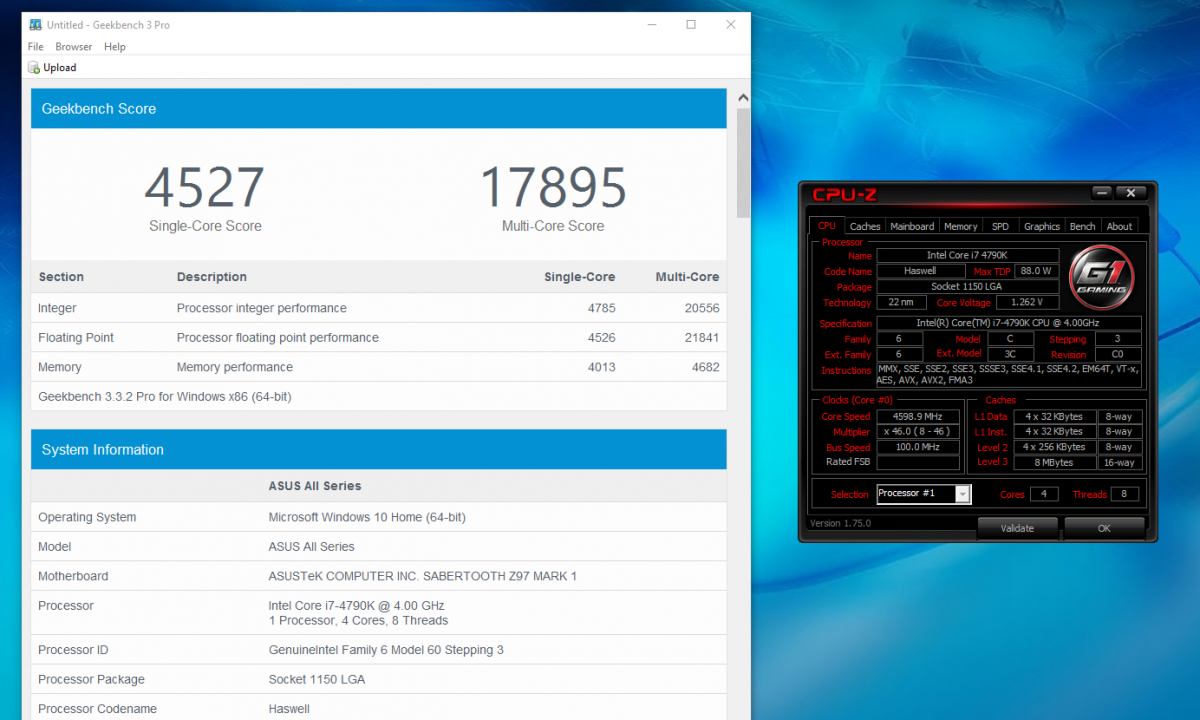The width and height of the screenshot is (1200, 720).
Task: Click the Threads count field in CPU-Z
Action: pos(1123,494)
